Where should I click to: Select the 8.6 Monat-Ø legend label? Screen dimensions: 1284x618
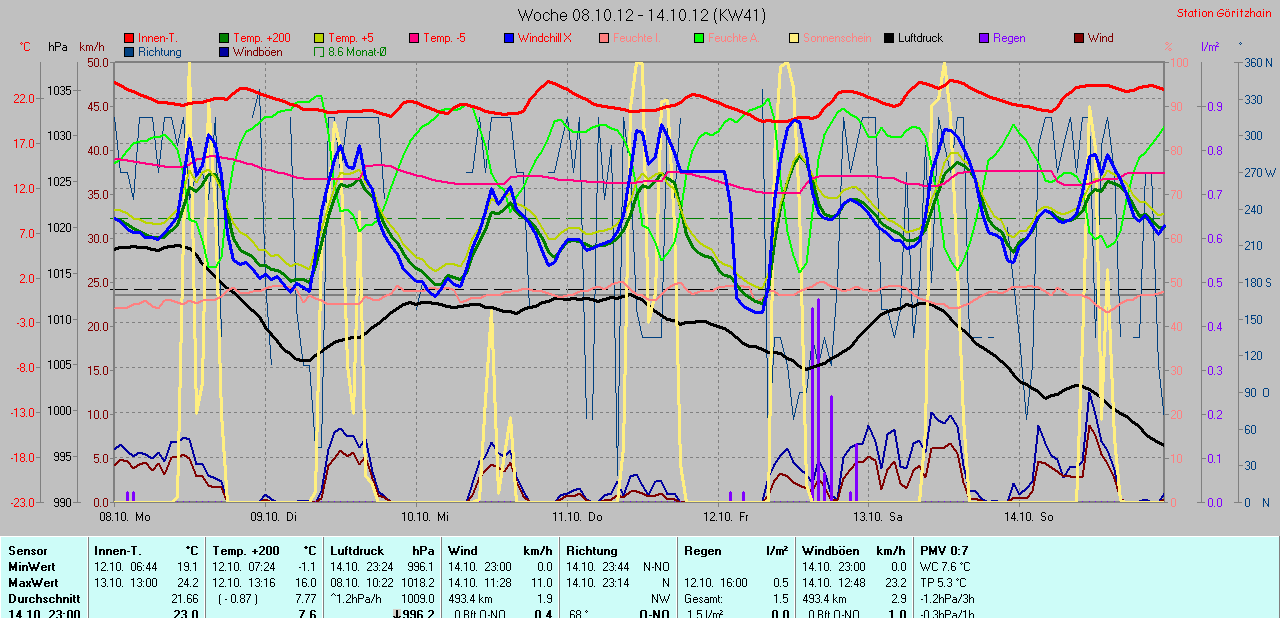(357, 51)
